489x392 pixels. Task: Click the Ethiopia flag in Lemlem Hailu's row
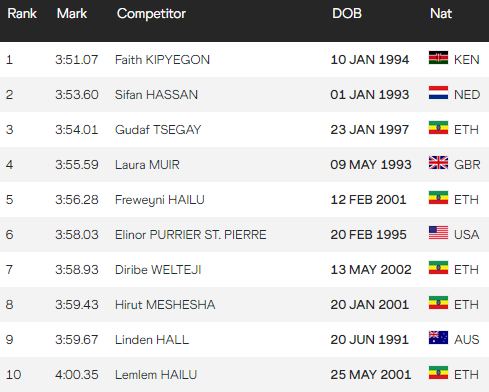(438, 373)
